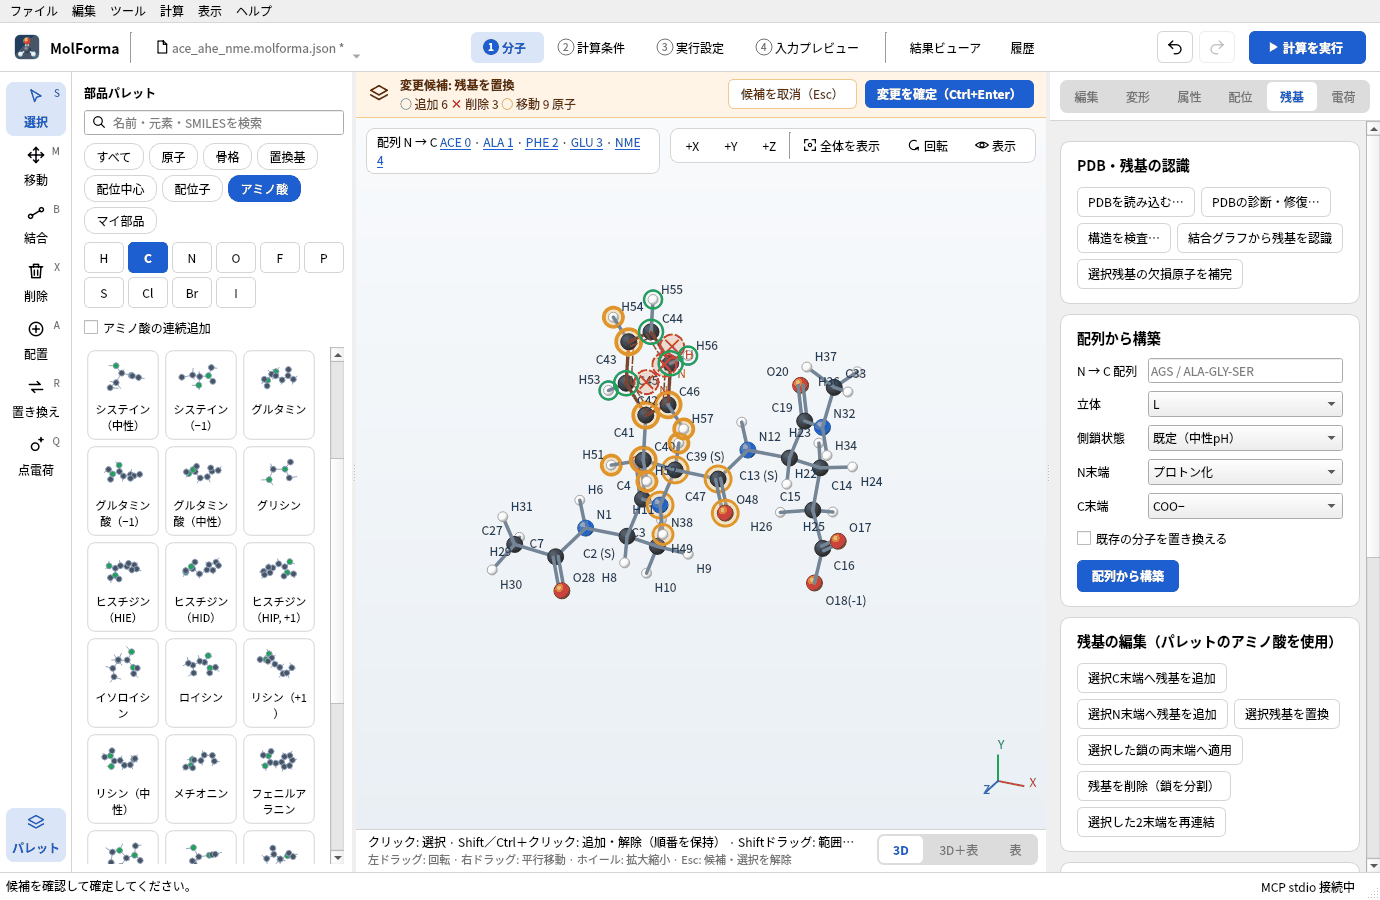Open file name dropdown chevron
Viewport: 1380px width, 900px height.
click(x=356, y=55)
